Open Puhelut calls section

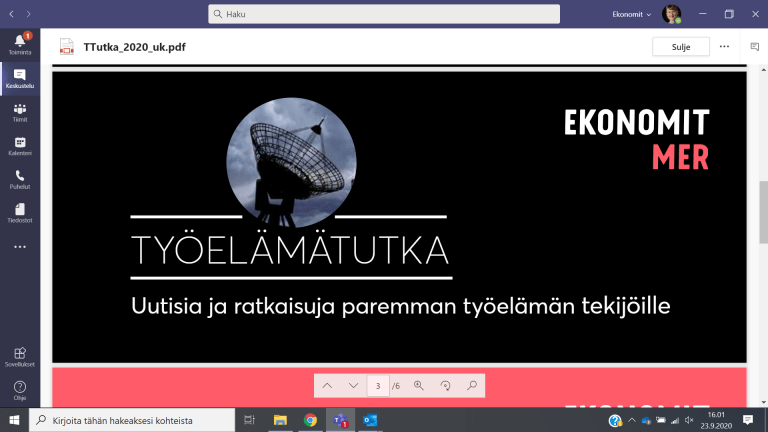point(20,179)
